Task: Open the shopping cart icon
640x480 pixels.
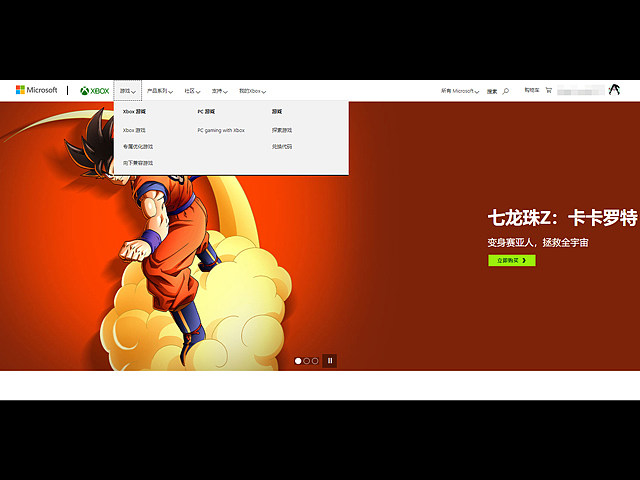Action: tap(548, 90)
